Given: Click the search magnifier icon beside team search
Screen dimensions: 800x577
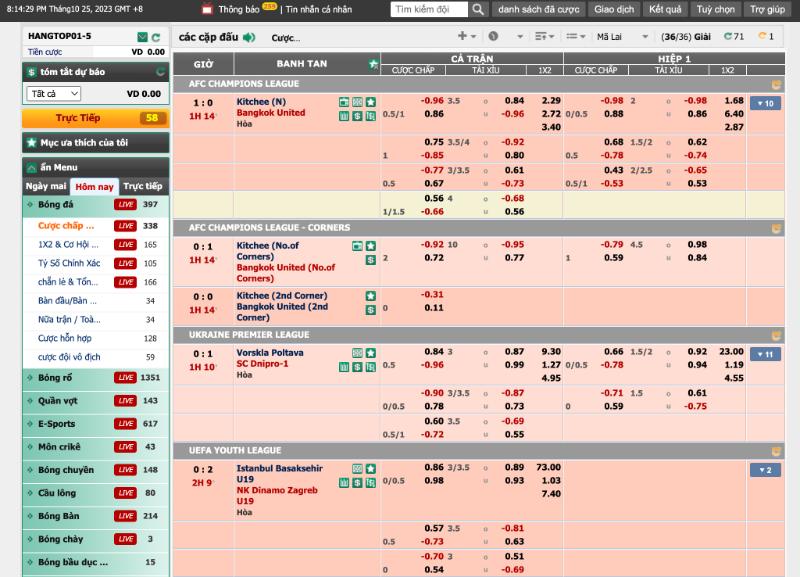Looking at the screenshot, I should coord(478,9).
